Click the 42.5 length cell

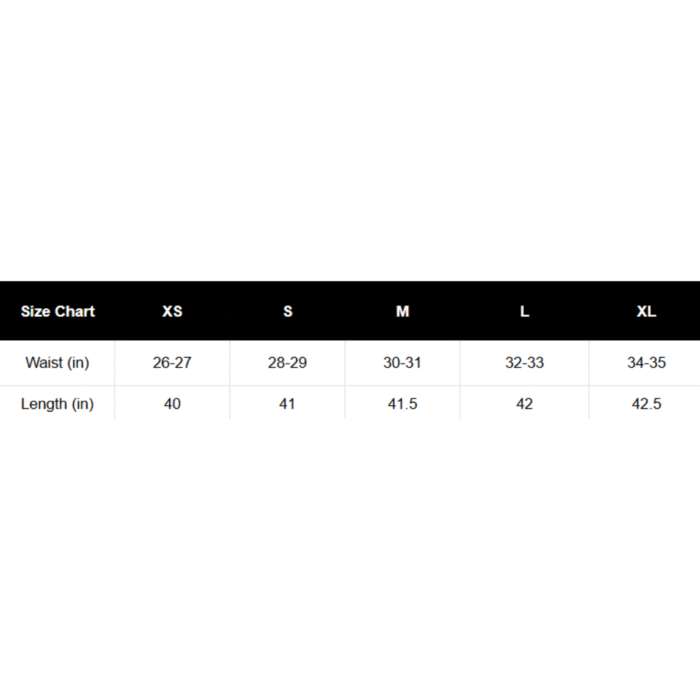pyautogui.click(x=646, y=404)
